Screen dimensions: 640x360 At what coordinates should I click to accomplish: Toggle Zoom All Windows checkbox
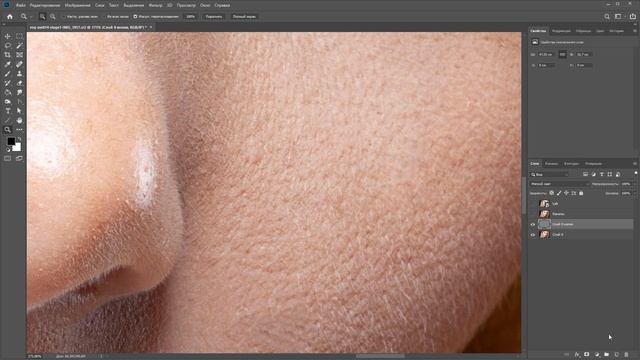pyautogui.click(x=104, y=17)
